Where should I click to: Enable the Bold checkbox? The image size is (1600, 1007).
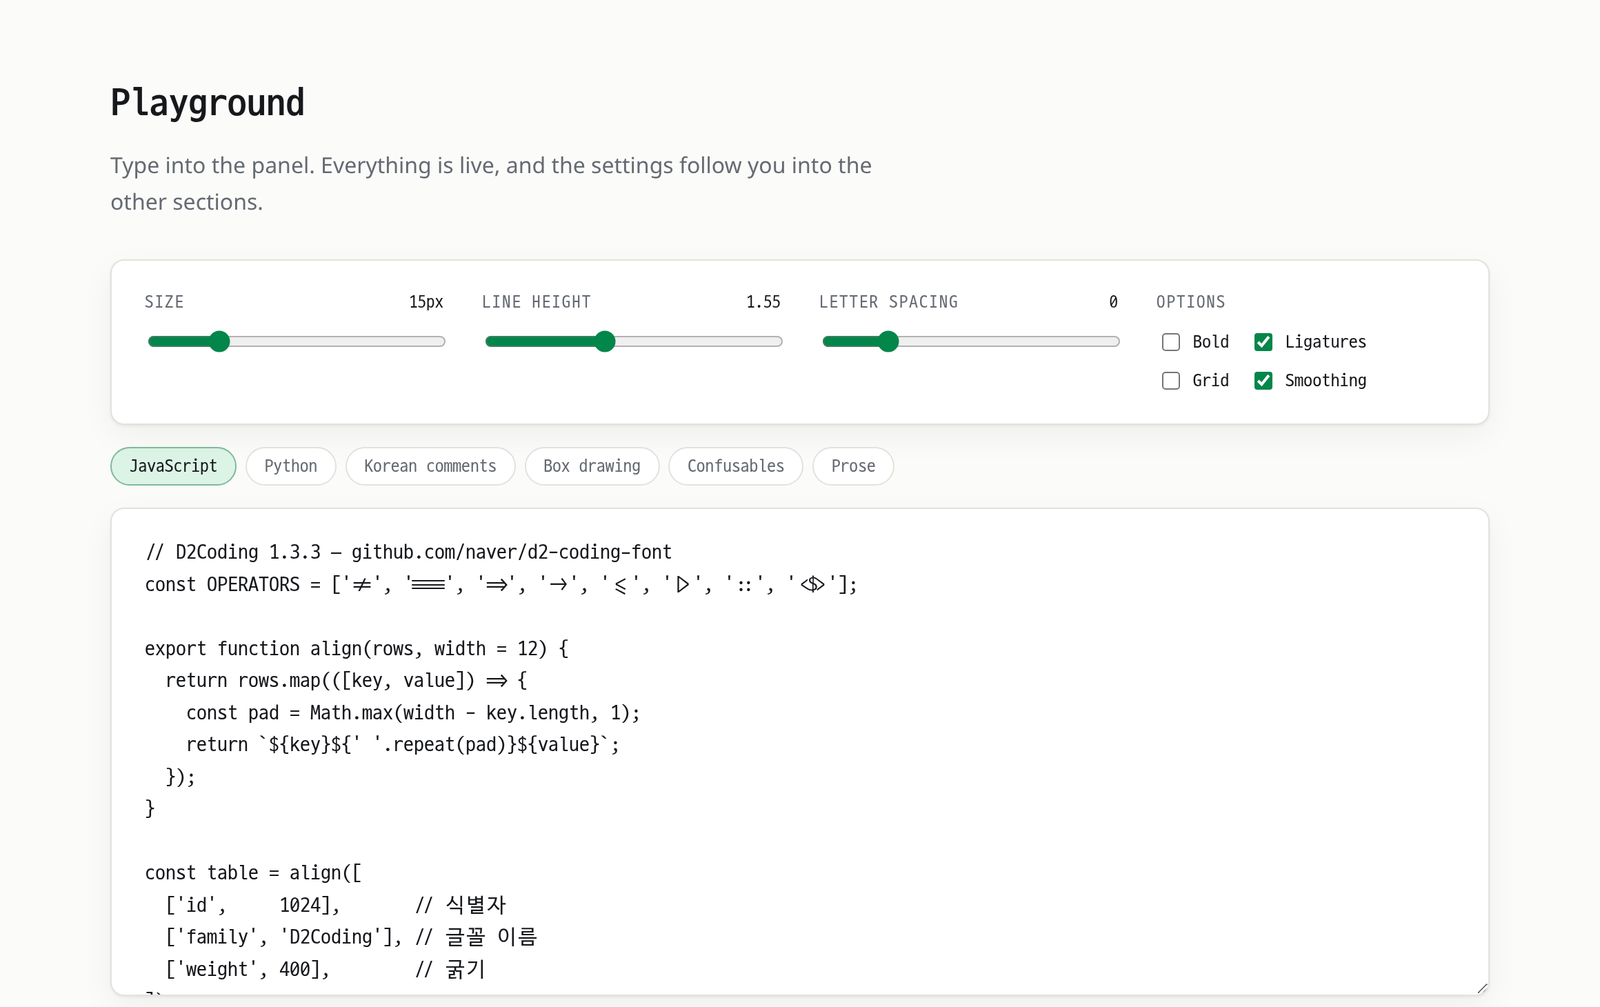pos(1171,342)
